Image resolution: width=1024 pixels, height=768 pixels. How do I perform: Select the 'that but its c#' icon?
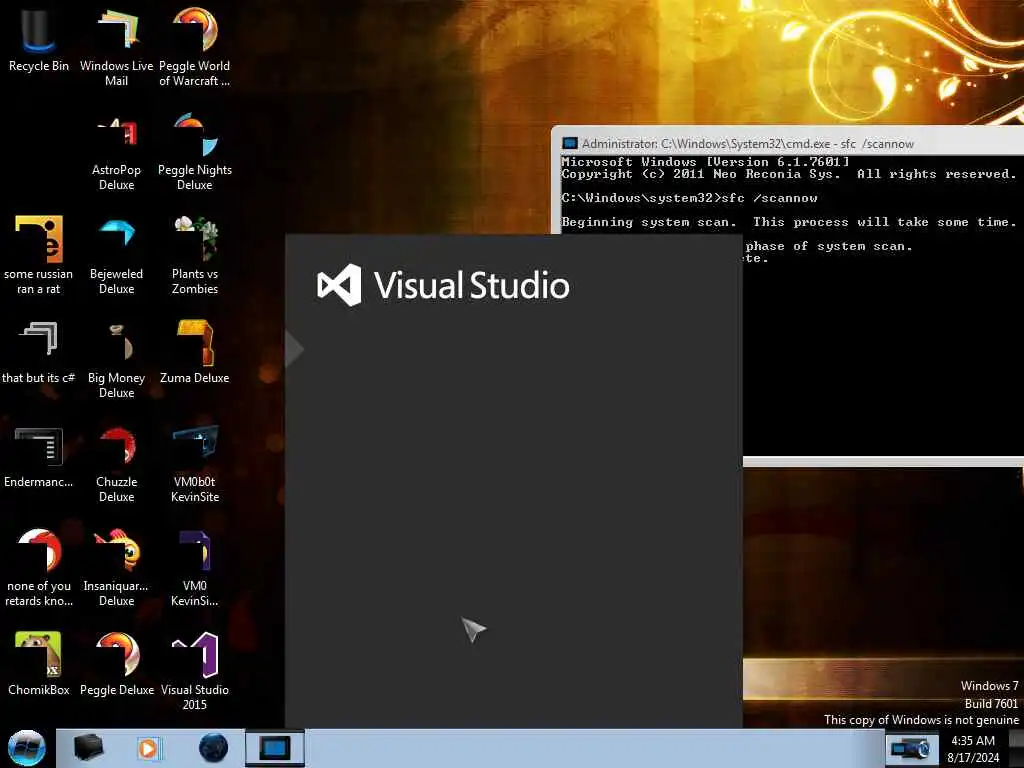39,353
